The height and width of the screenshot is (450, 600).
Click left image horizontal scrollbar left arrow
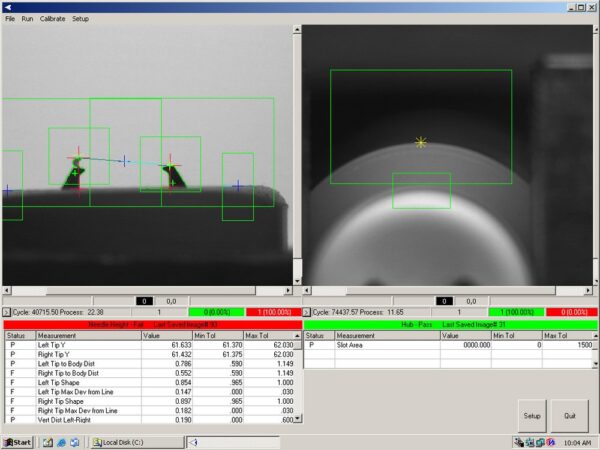pos(7,290)
